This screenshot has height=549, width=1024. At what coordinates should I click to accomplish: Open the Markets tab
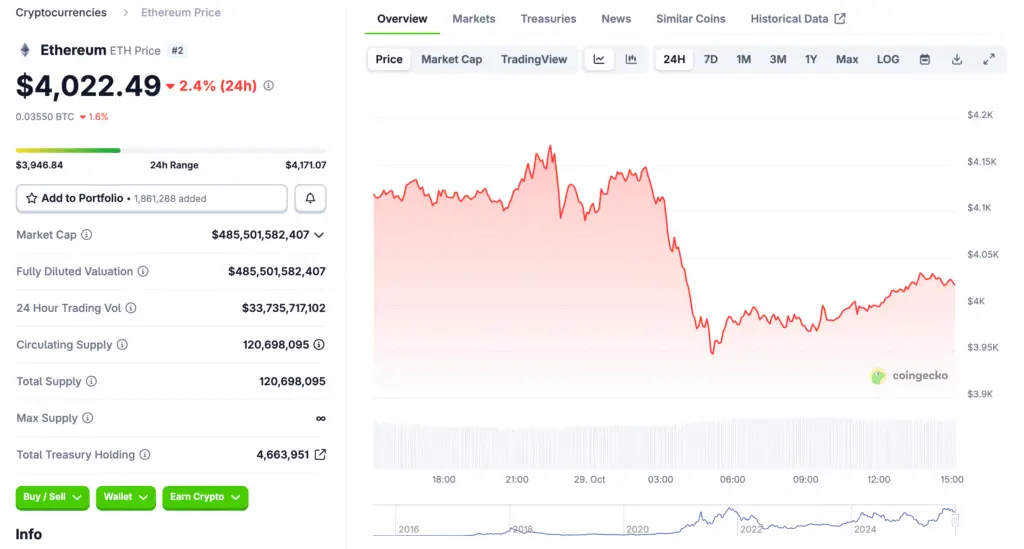(473, 19)
